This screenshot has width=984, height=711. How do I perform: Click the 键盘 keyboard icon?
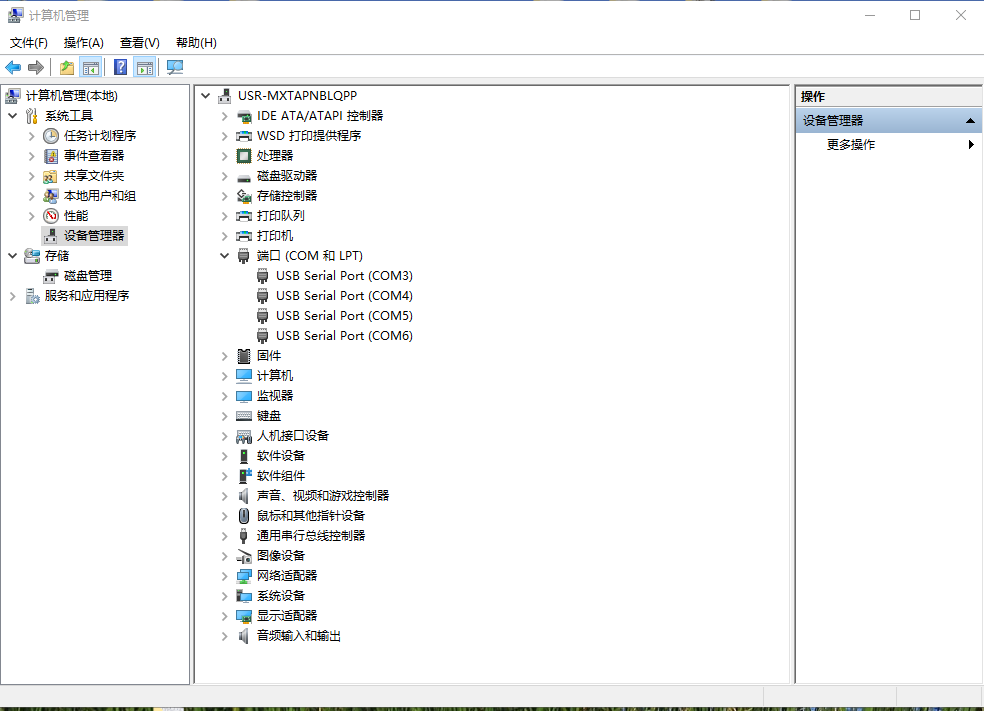(243, 415)
